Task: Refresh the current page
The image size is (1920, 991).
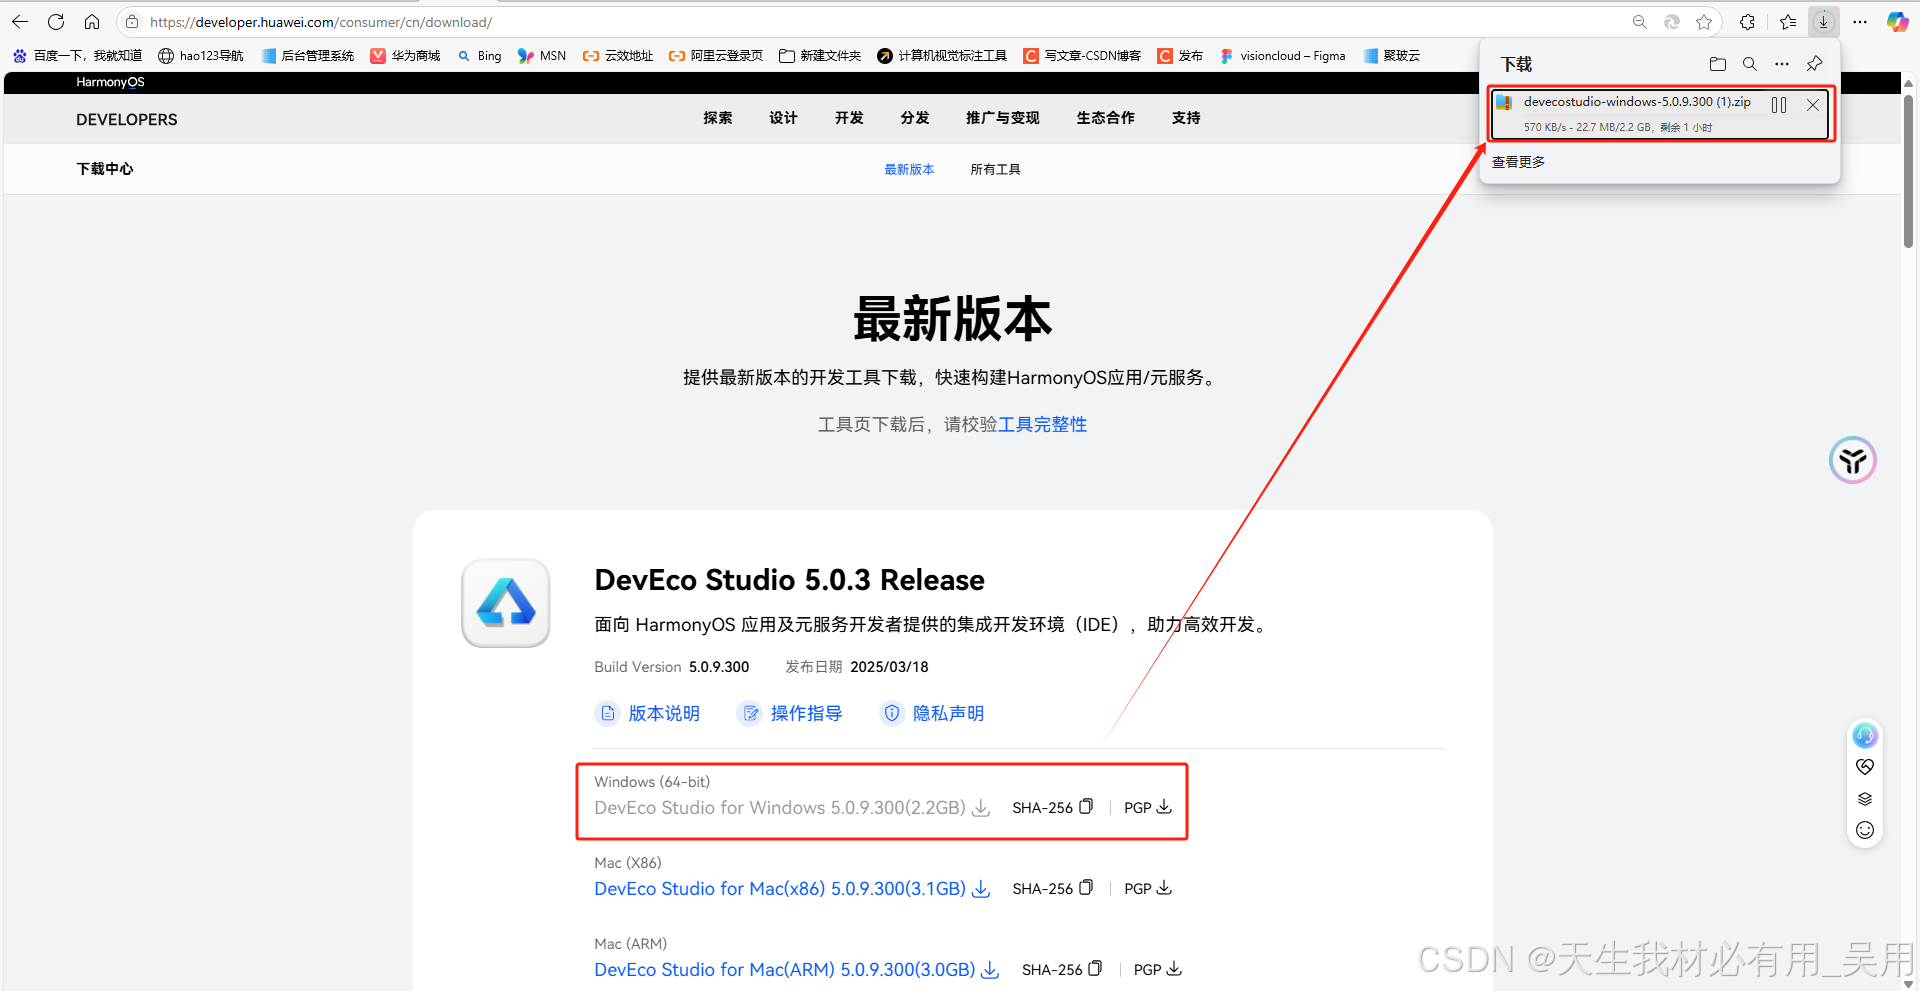Action: (x=56, y=22)
